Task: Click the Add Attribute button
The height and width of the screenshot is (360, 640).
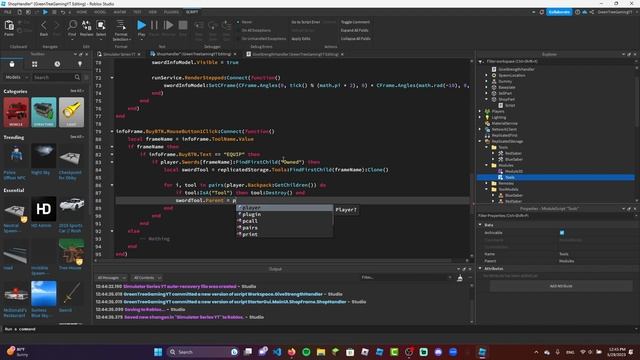Action: click(x=561, y=286)
